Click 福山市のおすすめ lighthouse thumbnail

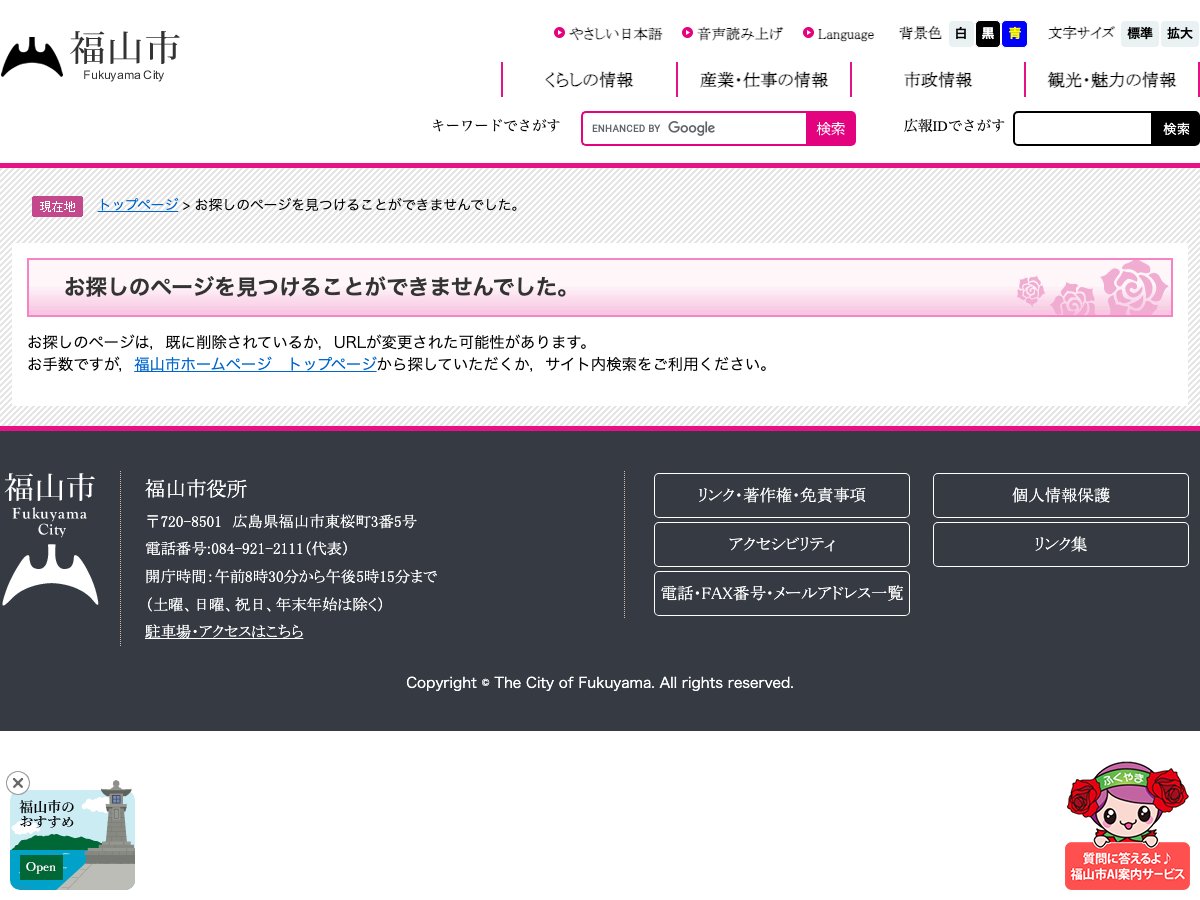(x=72, y=836)
